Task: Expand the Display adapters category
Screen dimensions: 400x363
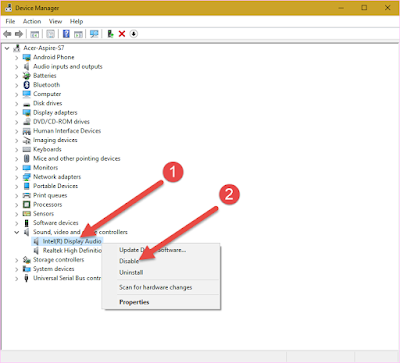Action: click(x=16, y=113)
